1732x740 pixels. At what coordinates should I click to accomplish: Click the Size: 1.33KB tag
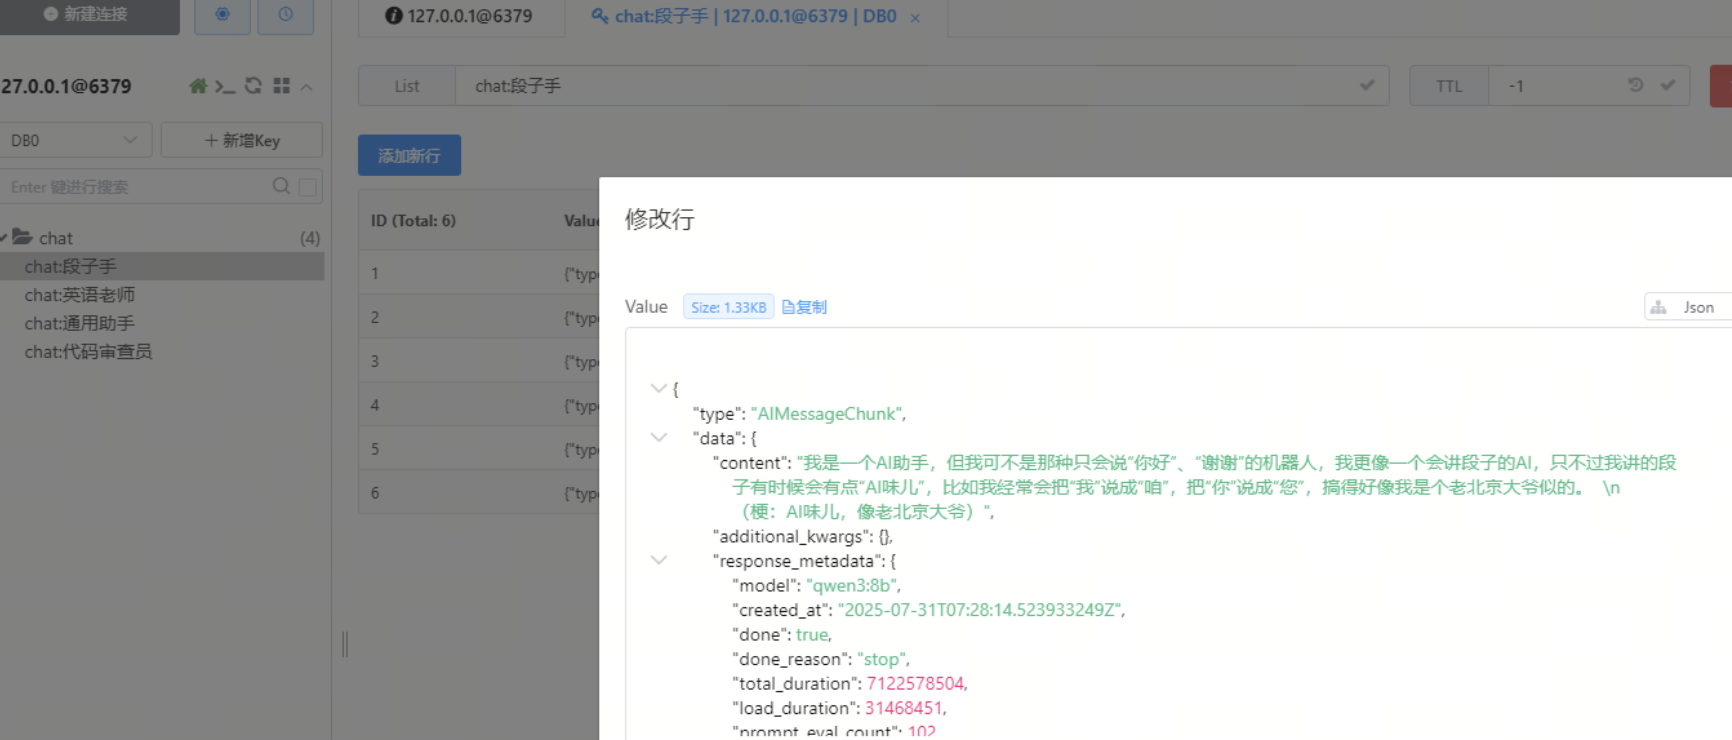coord(728,307)
